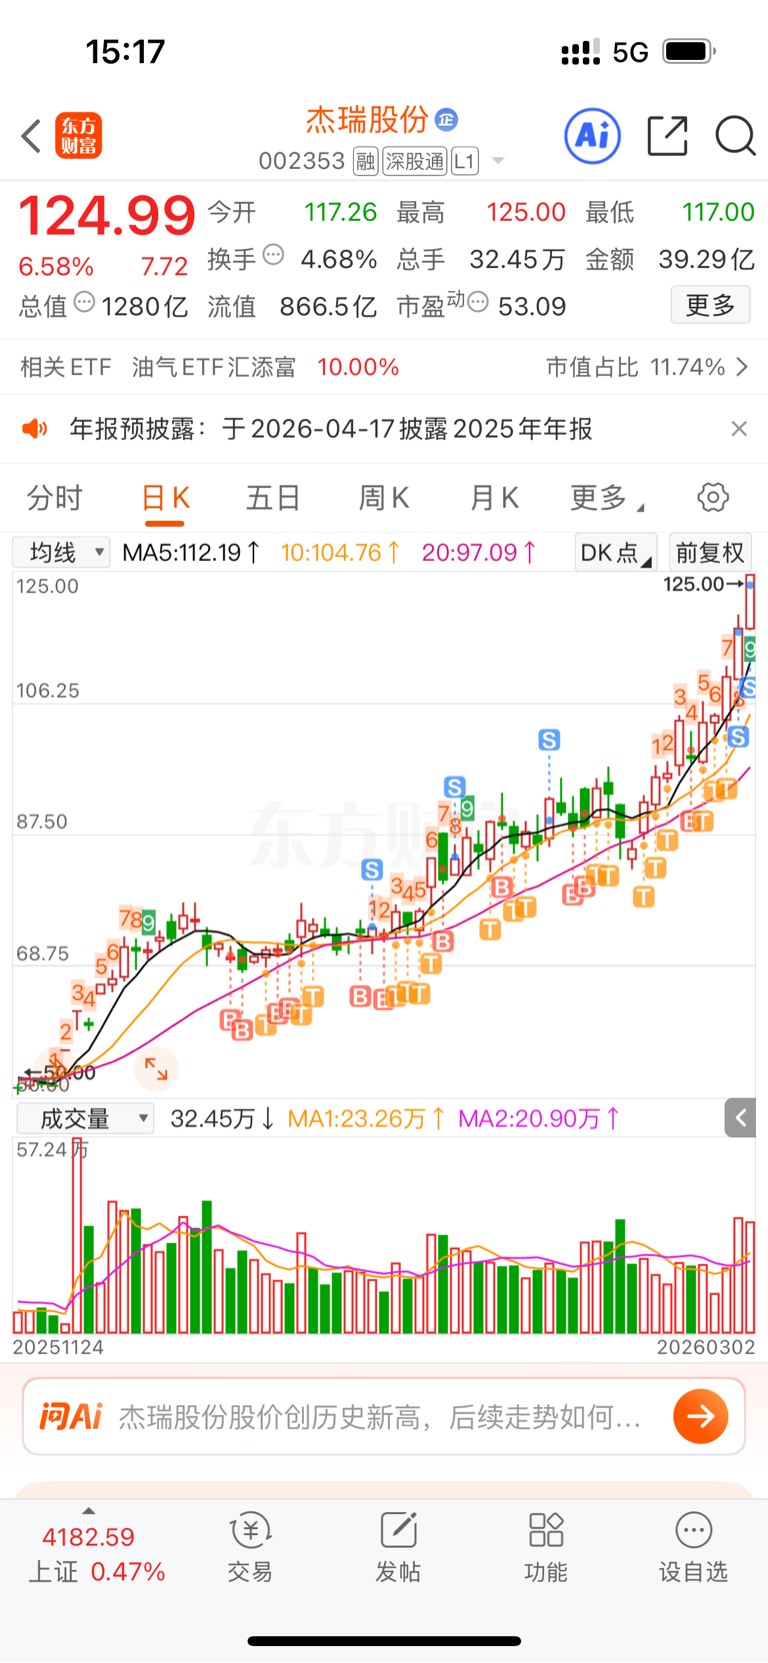Tap the 125.00 high price marker
This screenshot has width=768, height=1663.
click(x=702, y=583)
